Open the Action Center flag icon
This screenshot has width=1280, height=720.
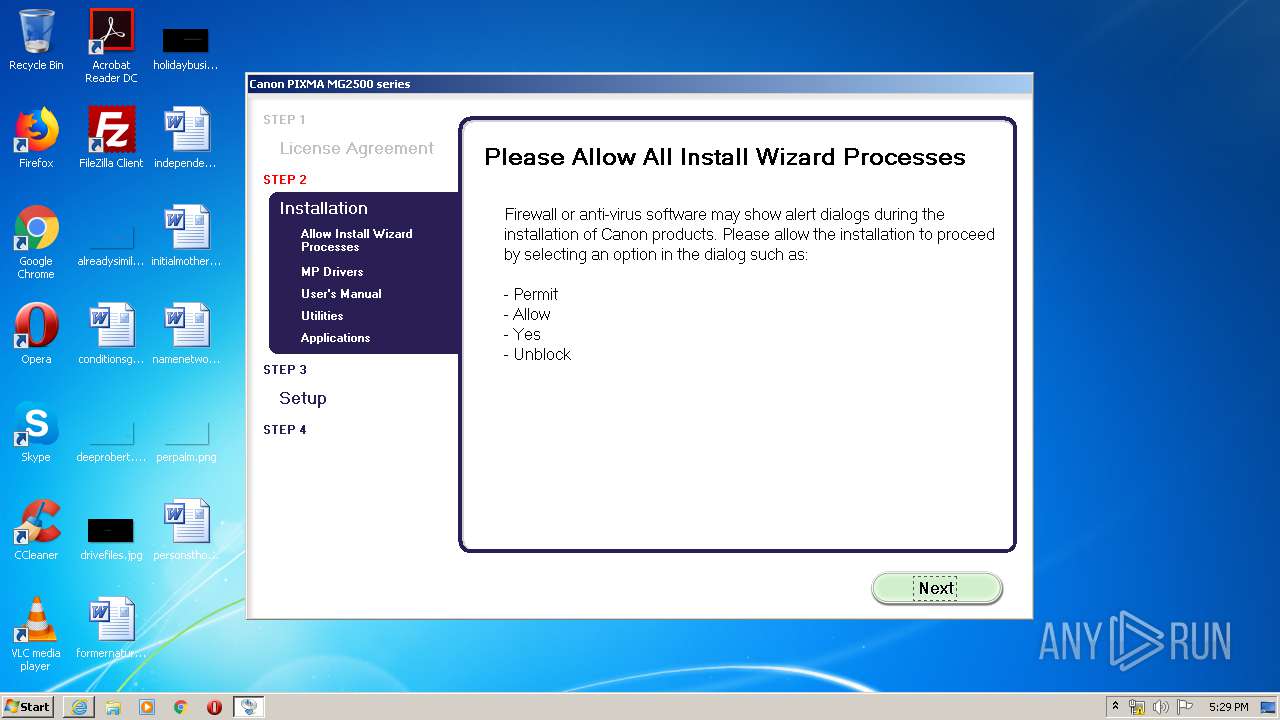click(1185, 707)
